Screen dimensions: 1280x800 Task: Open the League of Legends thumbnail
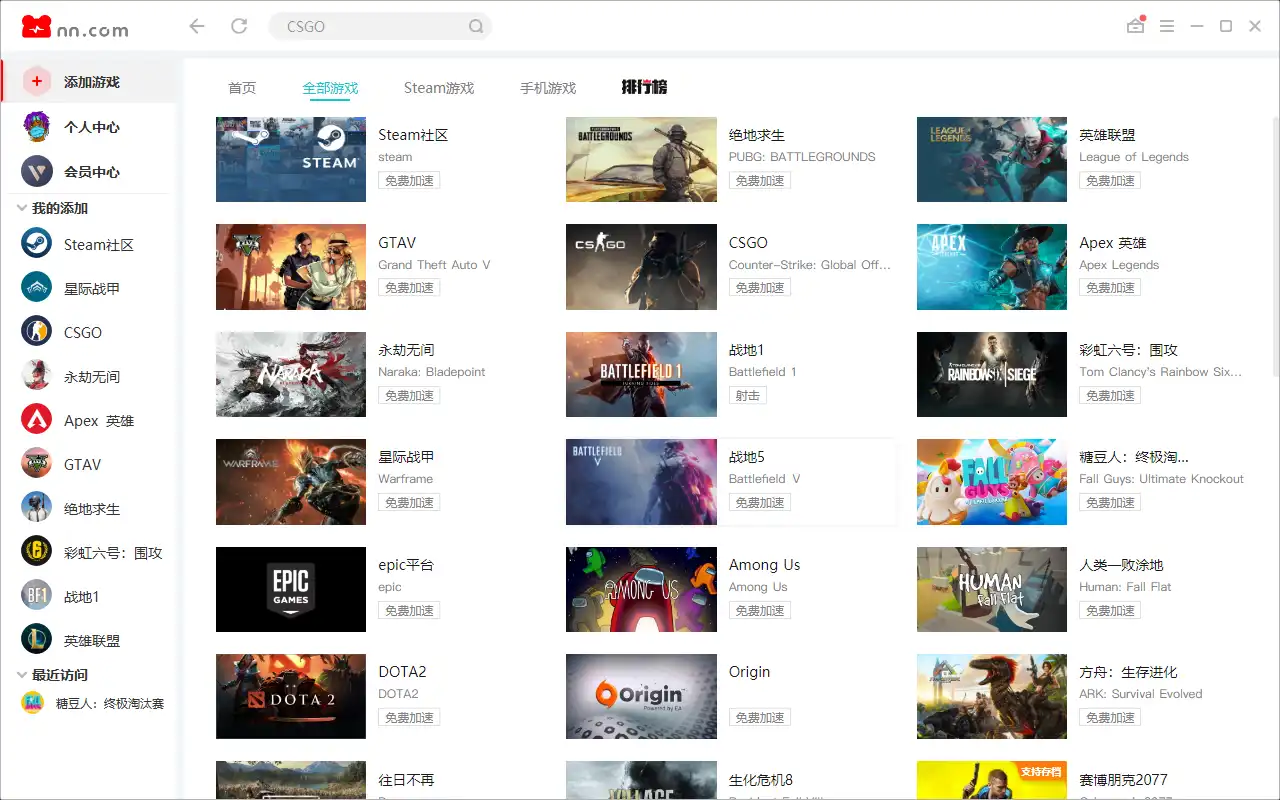click(x=992, y=159)
